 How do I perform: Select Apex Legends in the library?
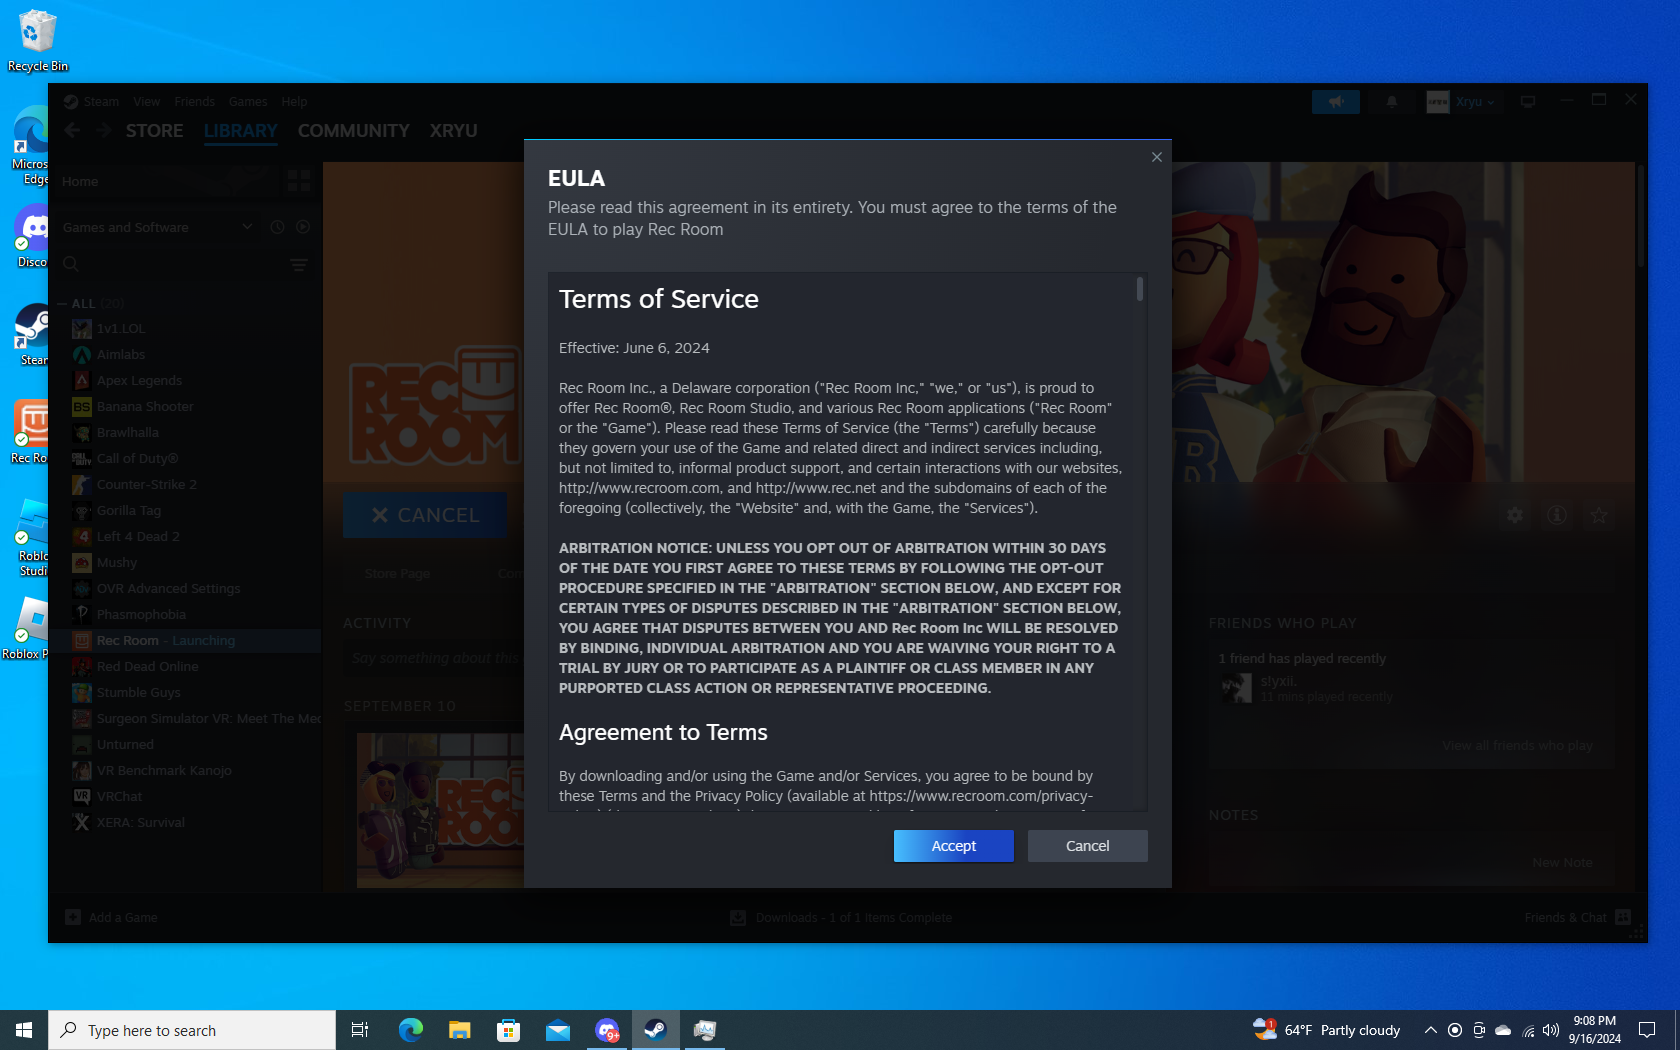139,381
